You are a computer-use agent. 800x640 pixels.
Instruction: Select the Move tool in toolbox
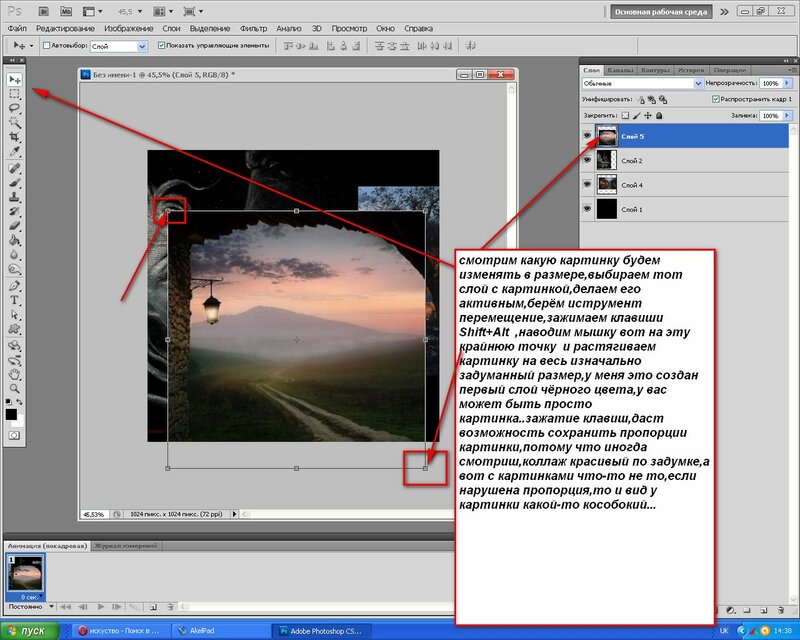(14, 80)
